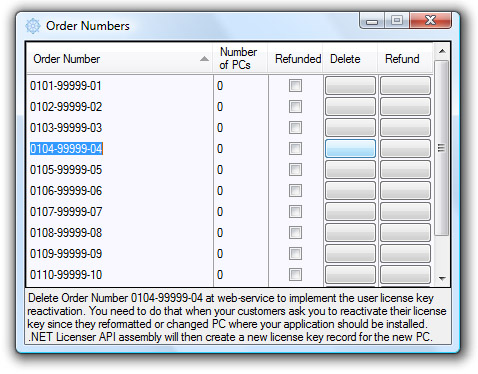This screenshot has height=374, width=478.
Task: Click Delete button for order 0102-99999-02
Action: coord(350,107)
